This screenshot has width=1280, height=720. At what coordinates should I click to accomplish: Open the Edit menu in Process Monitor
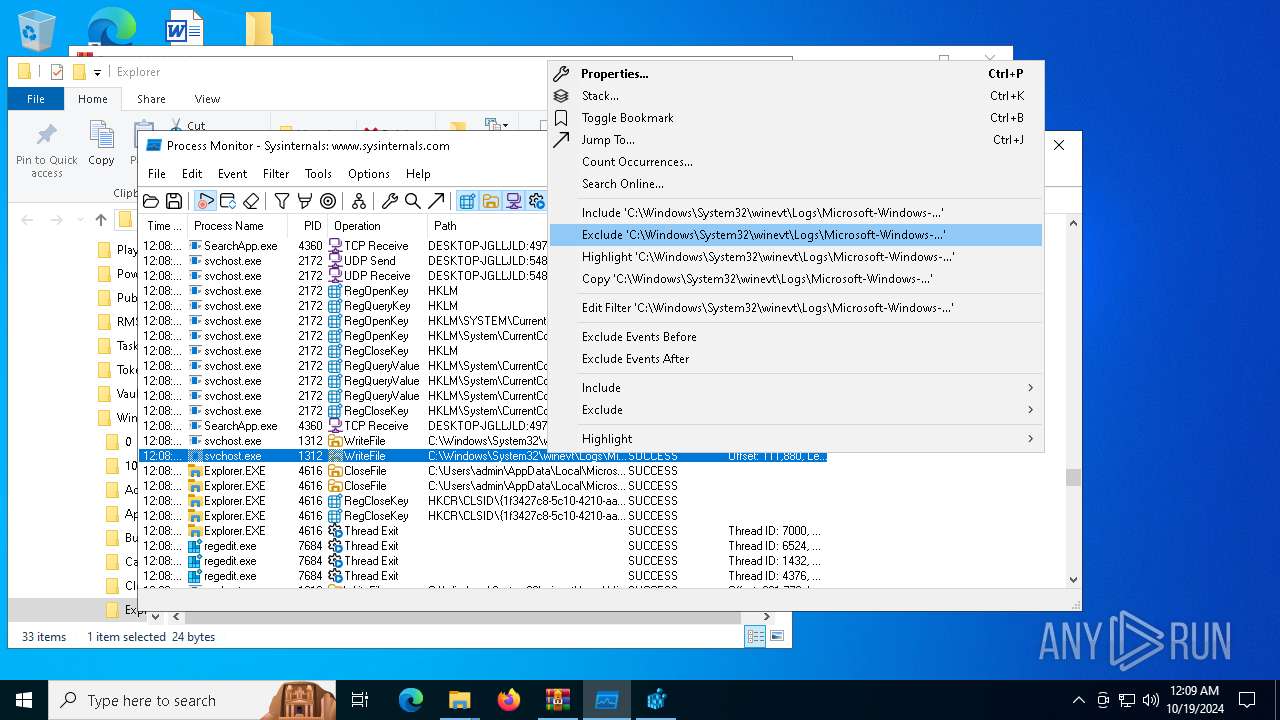tap(192, 174)
